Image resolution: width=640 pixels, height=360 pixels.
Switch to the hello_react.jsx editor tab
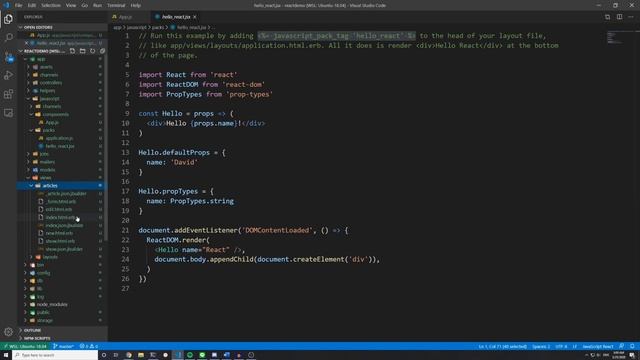click(x=176, y=17)
